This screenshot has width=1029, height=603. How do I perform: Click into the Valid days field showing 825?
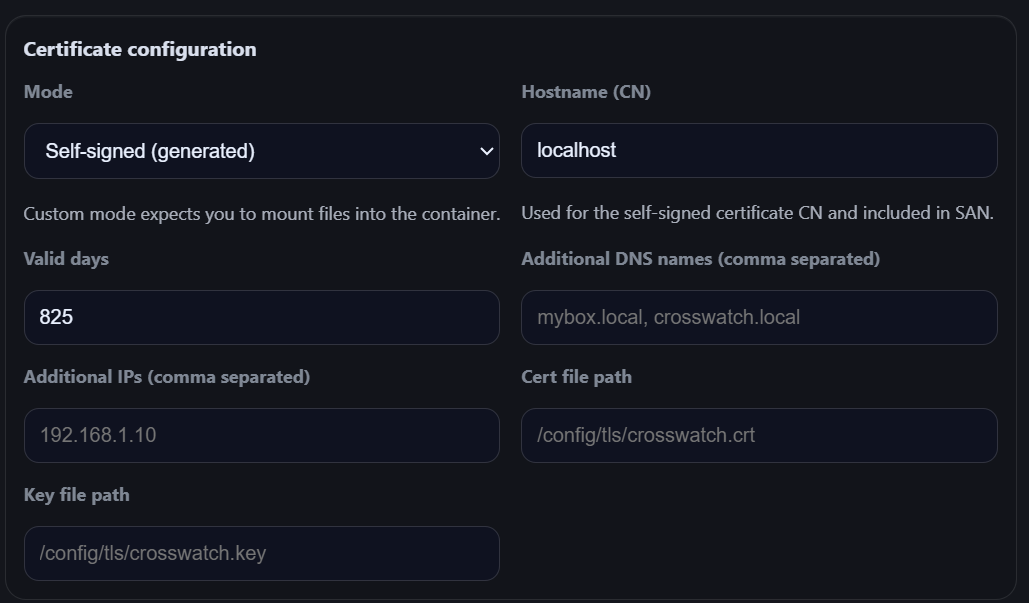coord(261,317)
